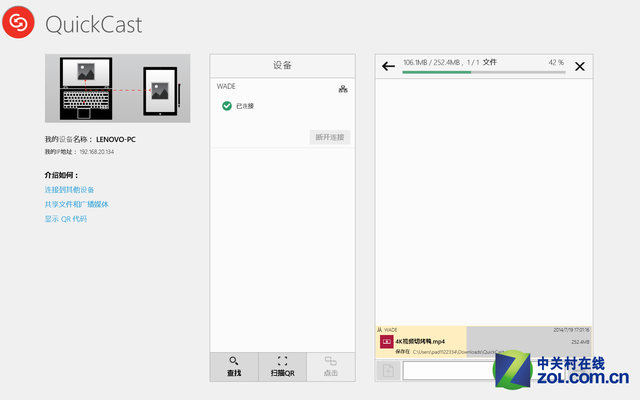Cancel transfer with the X icon

[580, 67]
